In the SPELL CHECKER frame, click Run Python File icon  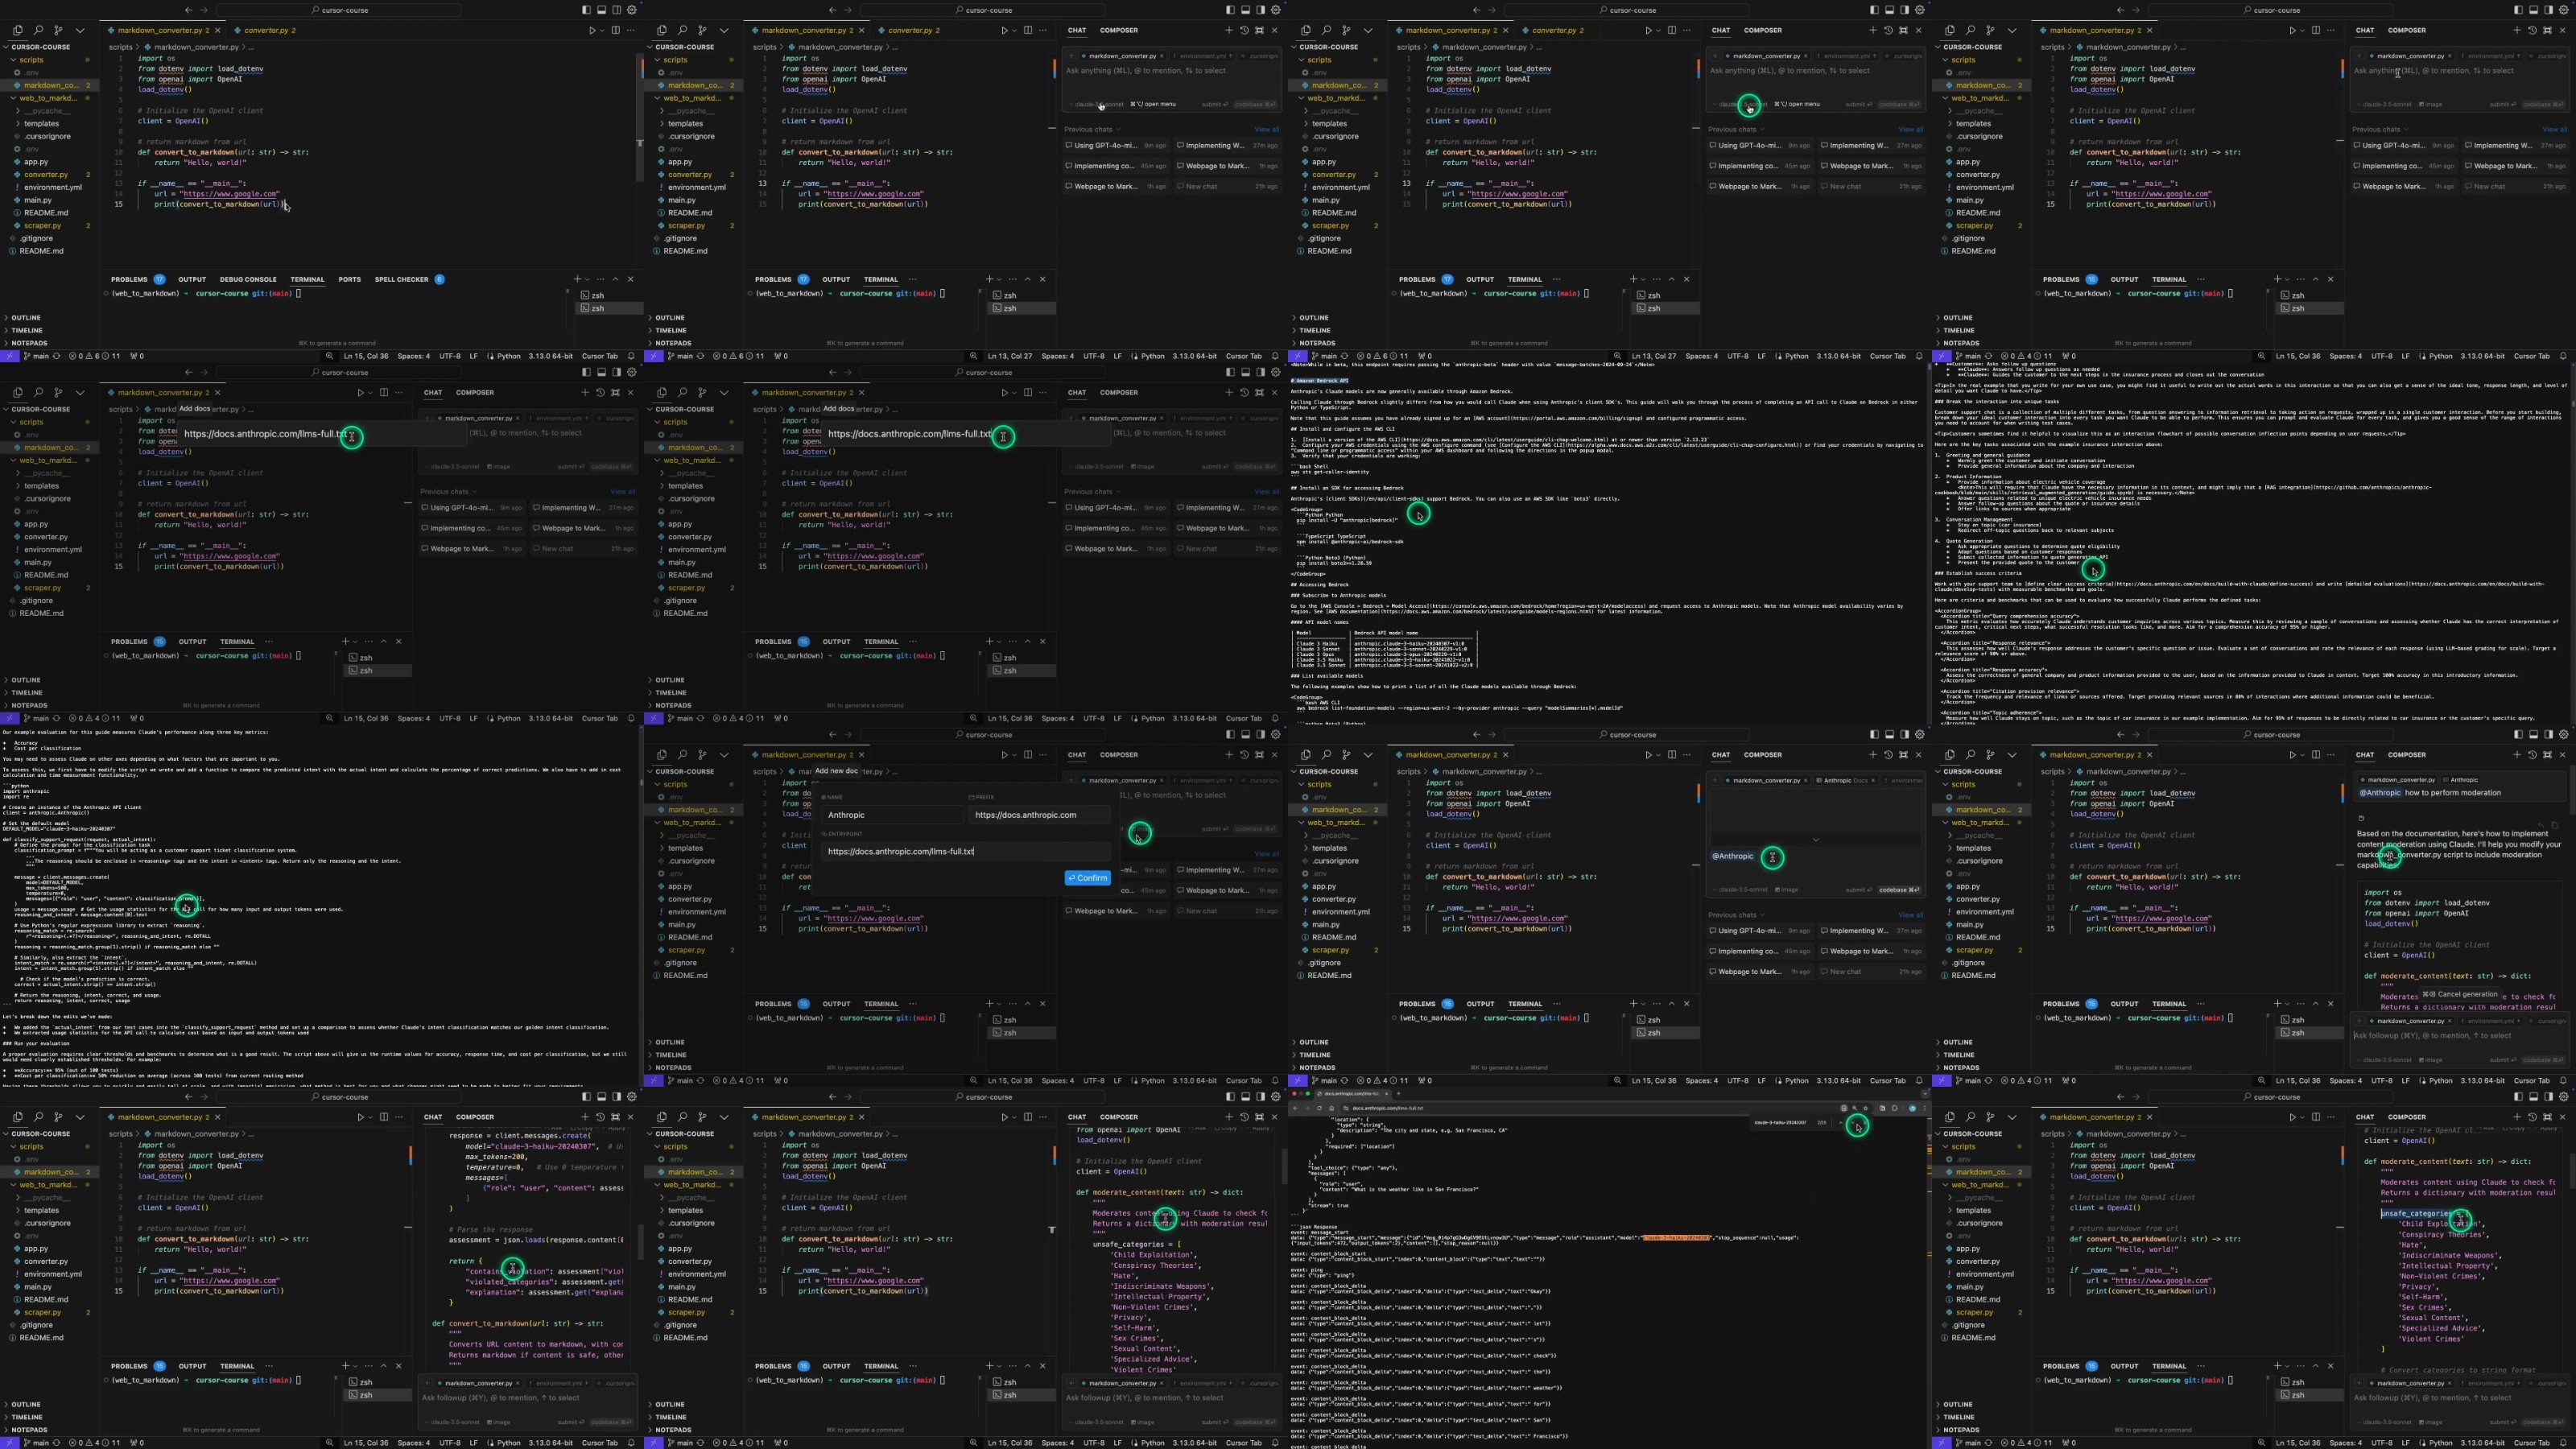coord(592,30)
